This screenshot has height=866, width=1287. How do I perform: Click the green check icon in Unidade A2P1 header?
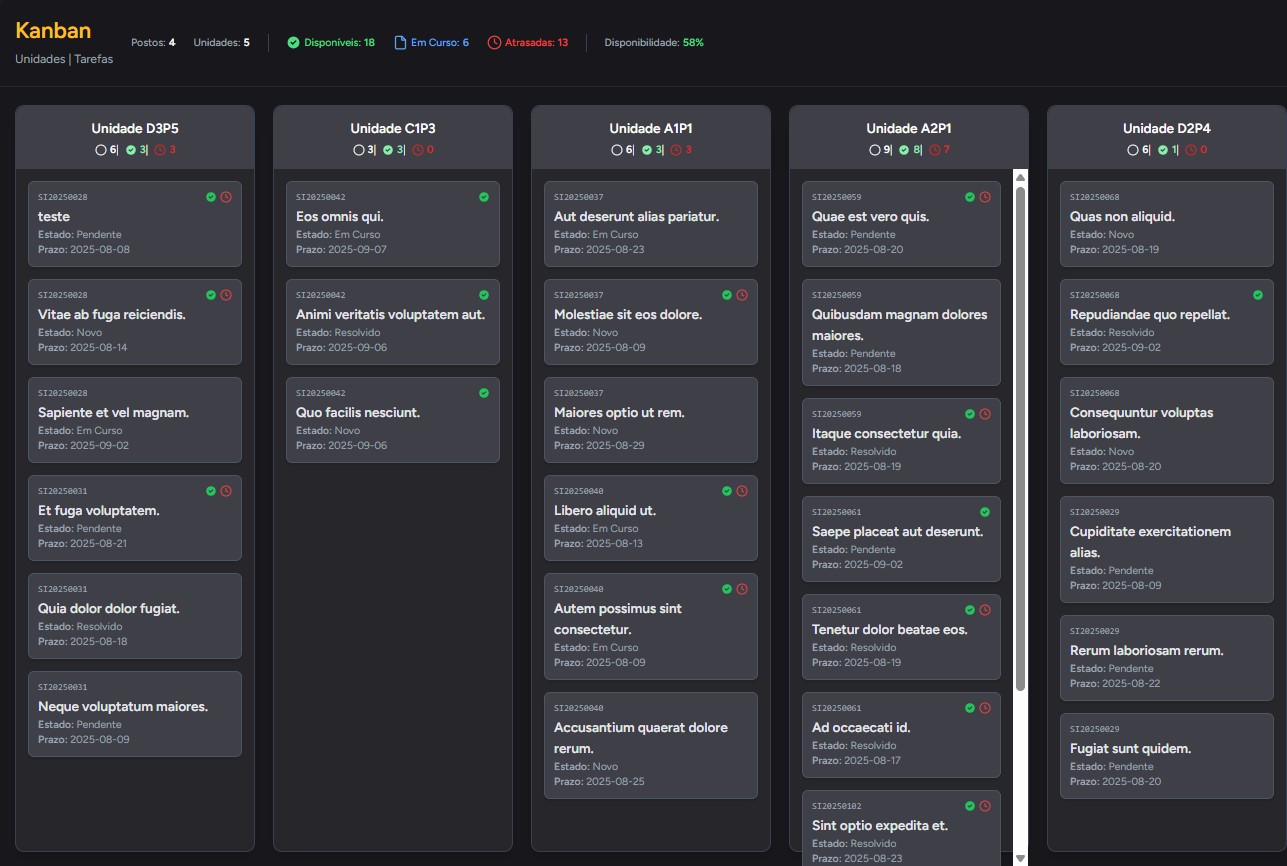click(904, 150)
